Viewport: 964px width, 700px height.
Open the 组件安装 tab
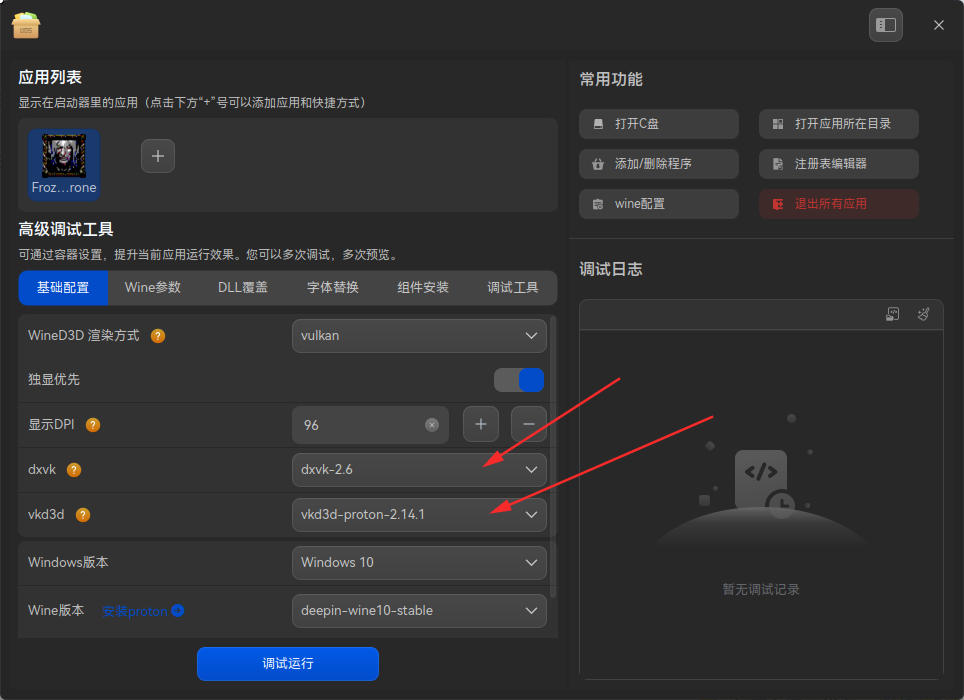click(423, 288)
